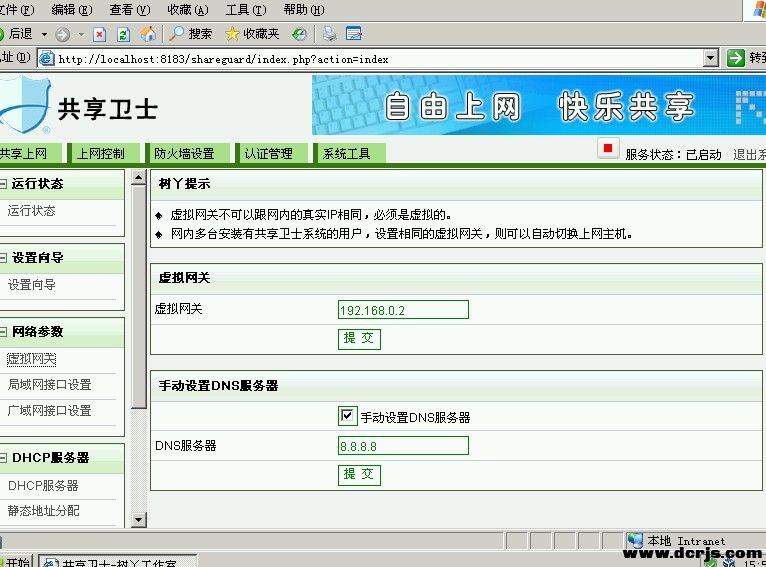Click the sidebar scrollbar down arrow
766x567 pixels.
pyautogui.click(x=139, y=520)
